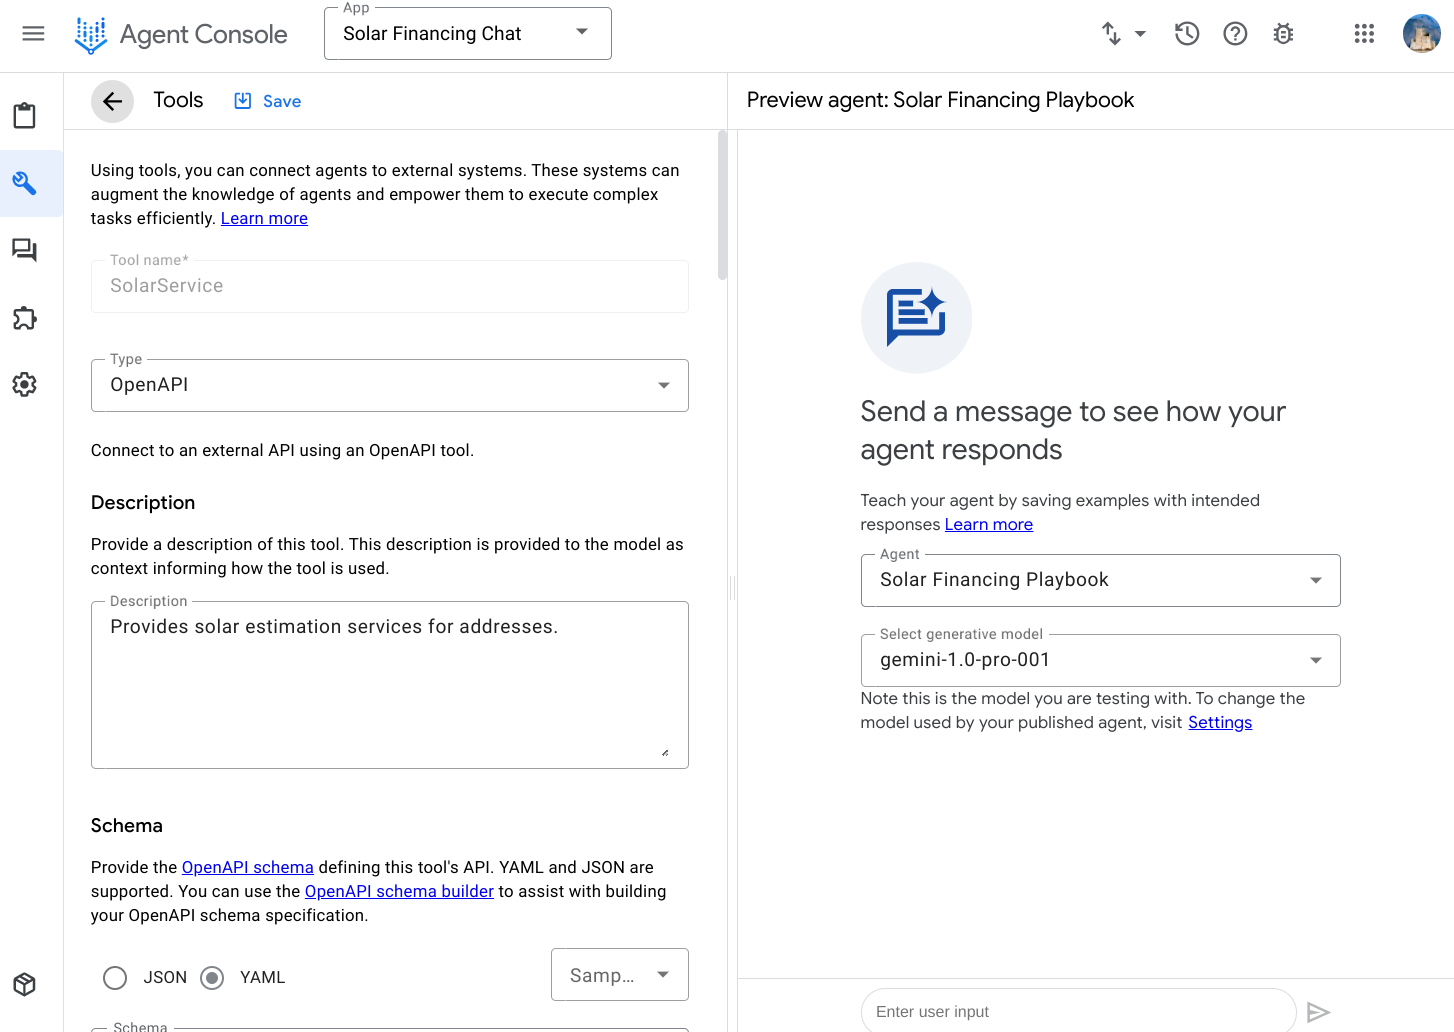
Task: Open the OpenAPI schema builder link
Action: 399,891
